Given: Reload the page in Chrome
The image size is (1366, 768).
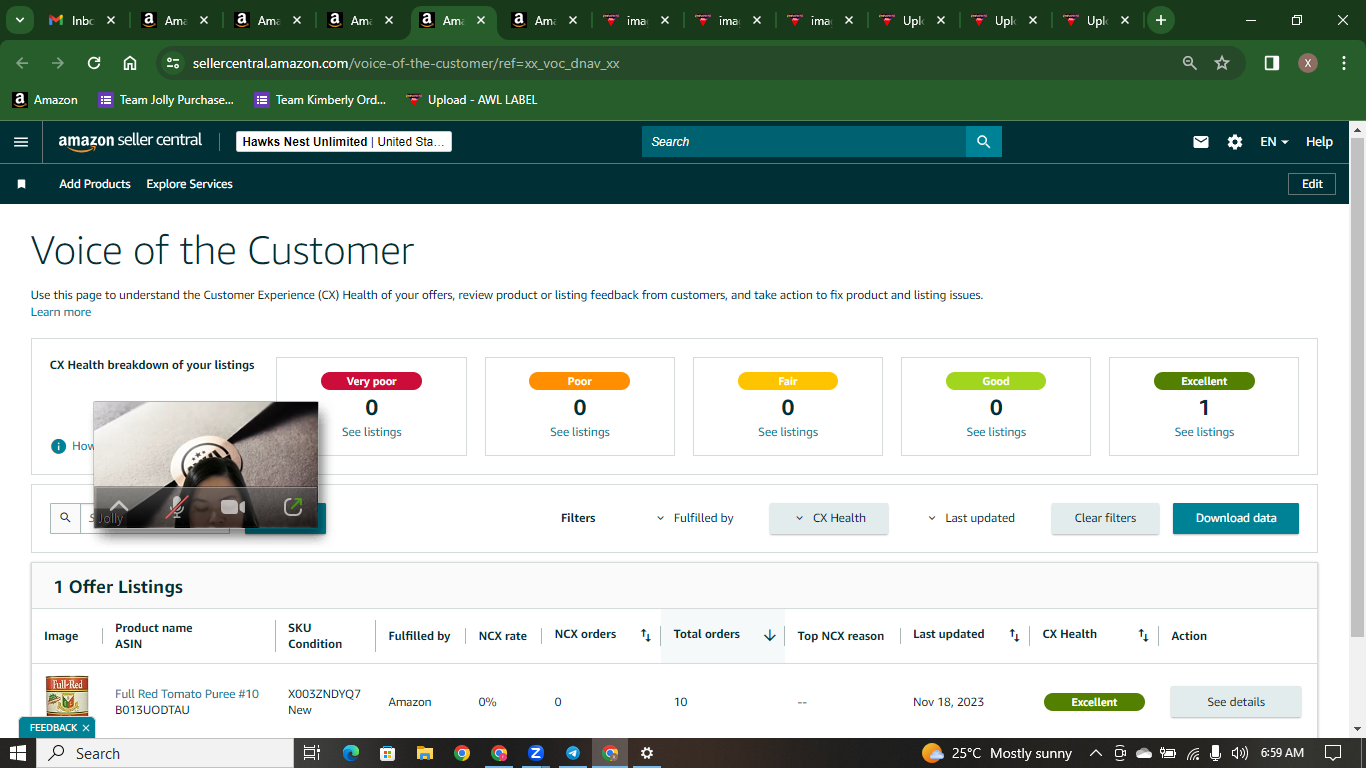Looking at the screenshot, I should tap(94, 63).
